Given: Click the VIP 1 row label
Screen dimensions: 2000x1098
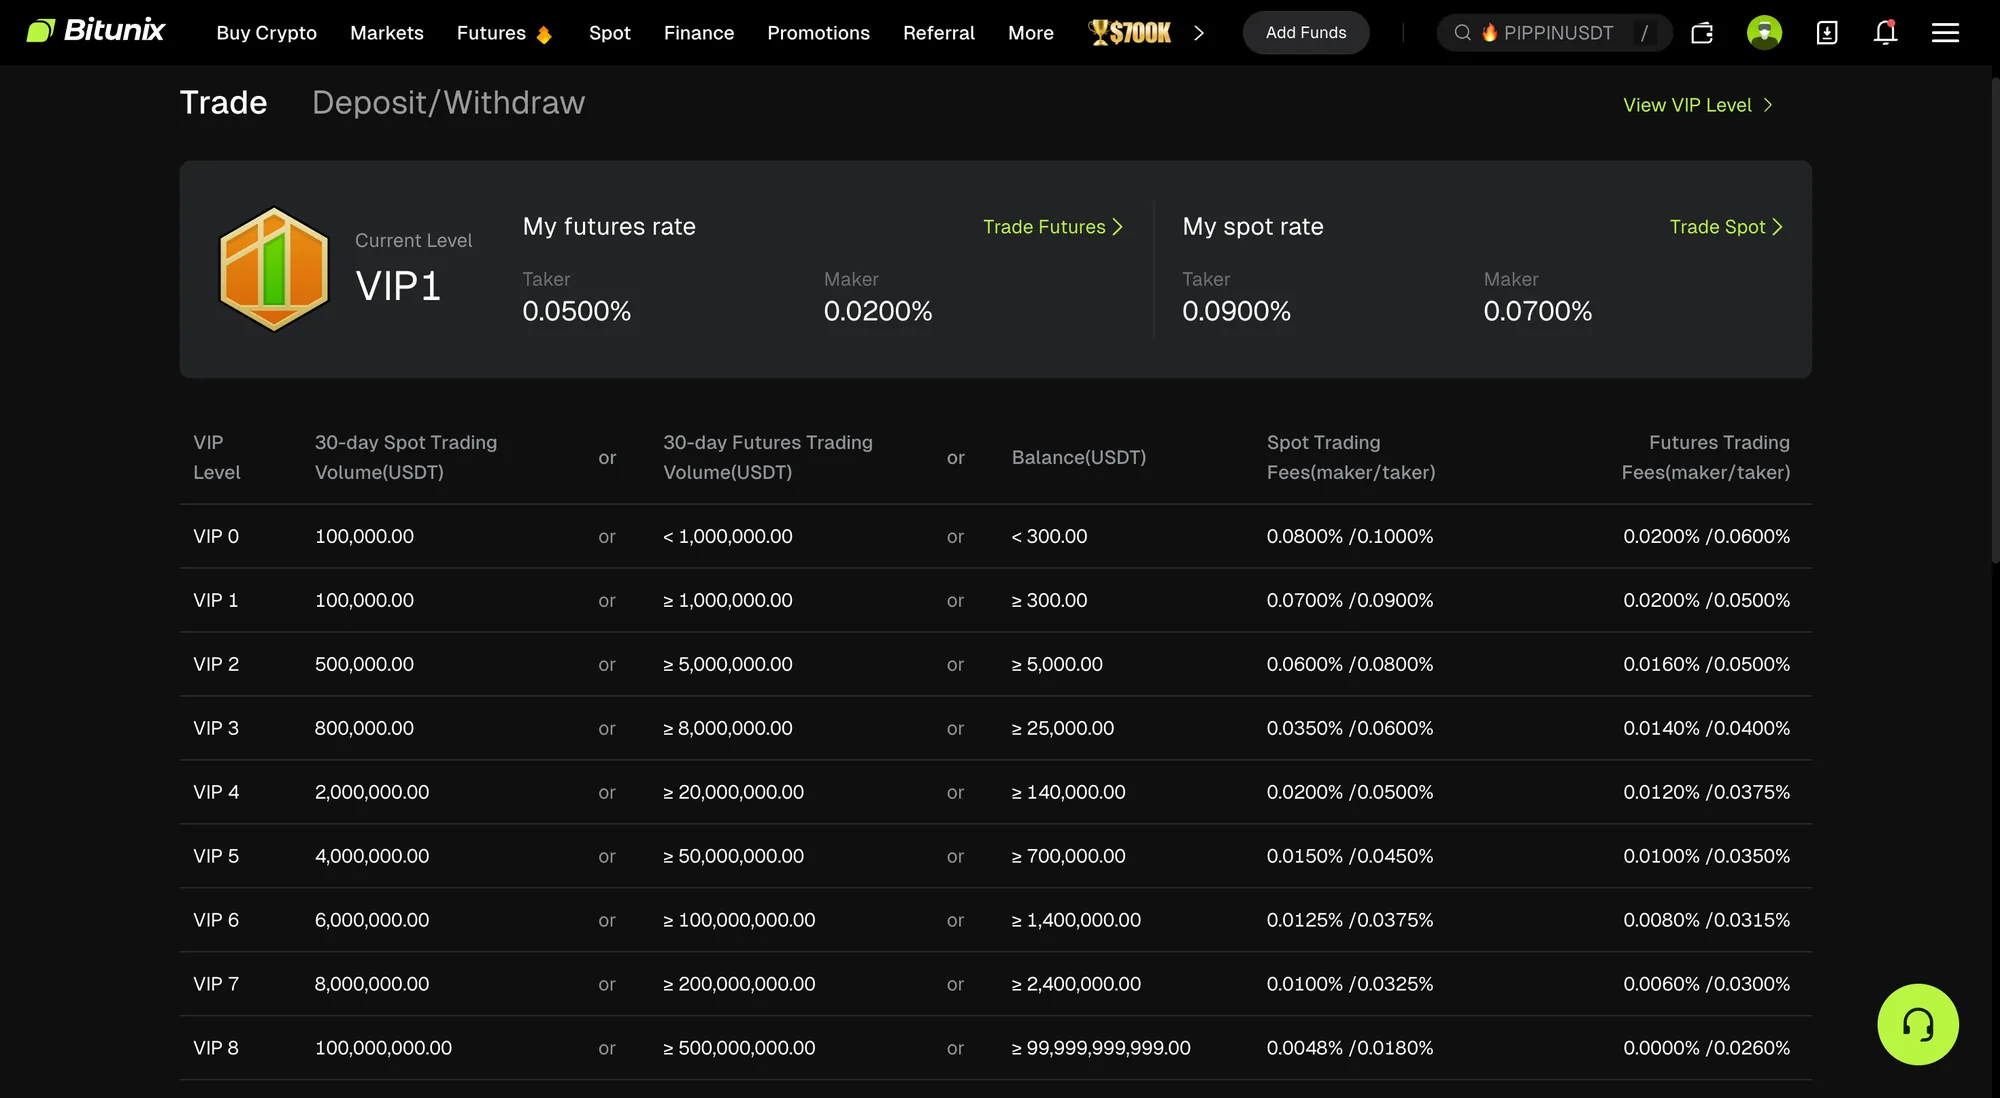Looking at the screenshot, I should click(x=216, y=600).
